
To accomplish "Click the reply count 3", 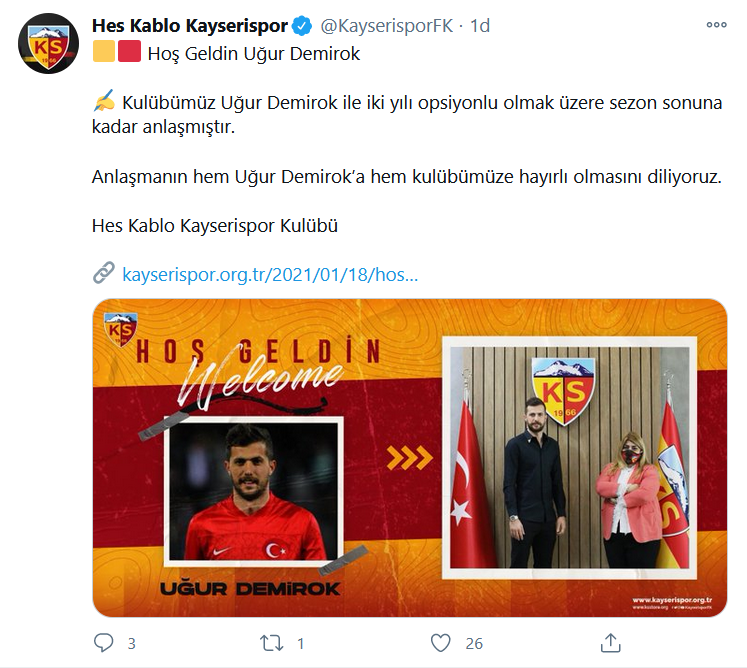I will pos(132,644).
